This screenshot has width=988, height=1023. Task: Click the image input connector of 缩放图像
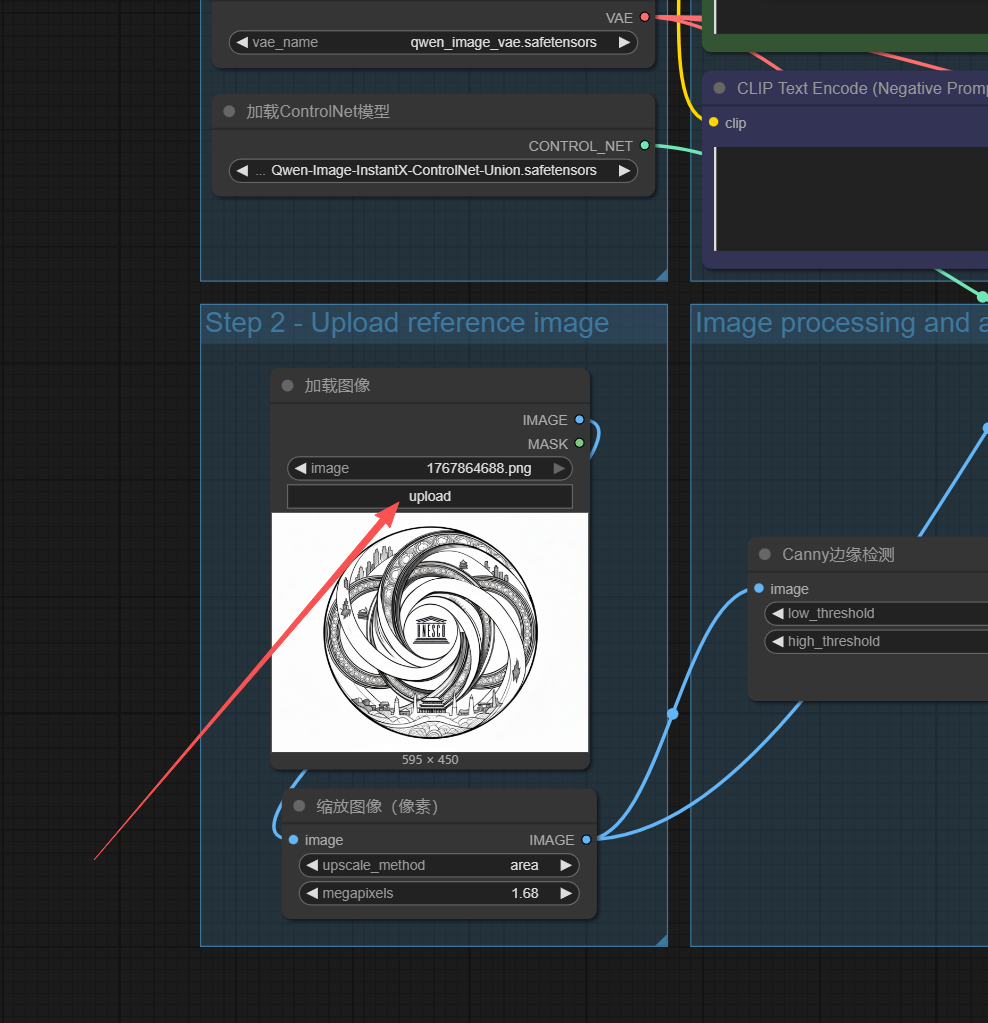tap(294, 840)
